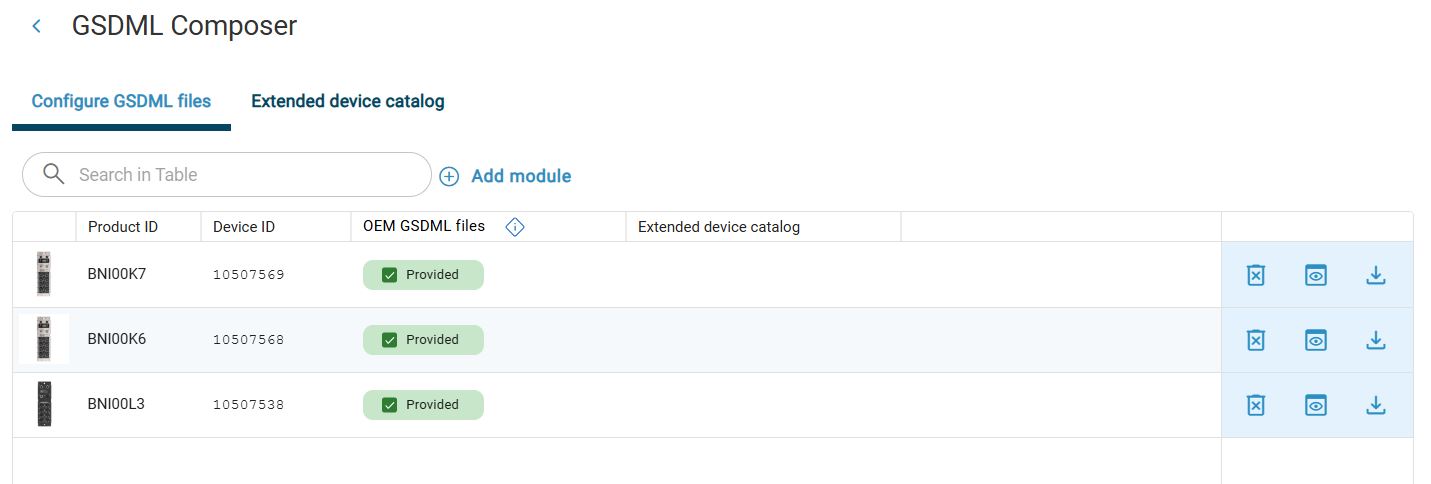This screenshot has width=1431, height=484.
Task: Click the Provided badge for BNI00K7
Action: (x=423, y=275)
